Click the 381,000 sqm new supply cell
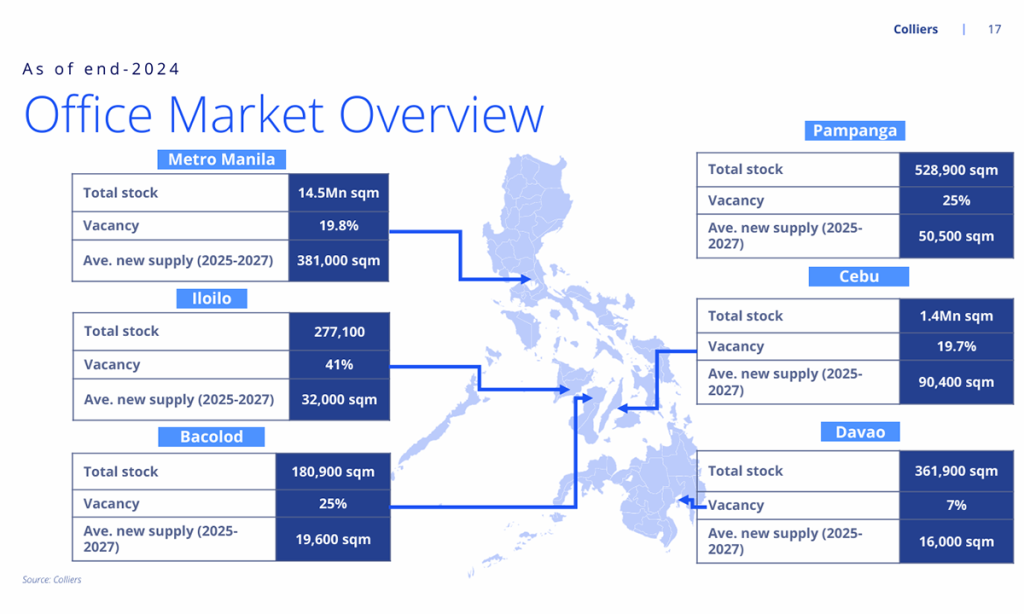Viewport: 1024px width, 614px height. (x=339, y=260)
